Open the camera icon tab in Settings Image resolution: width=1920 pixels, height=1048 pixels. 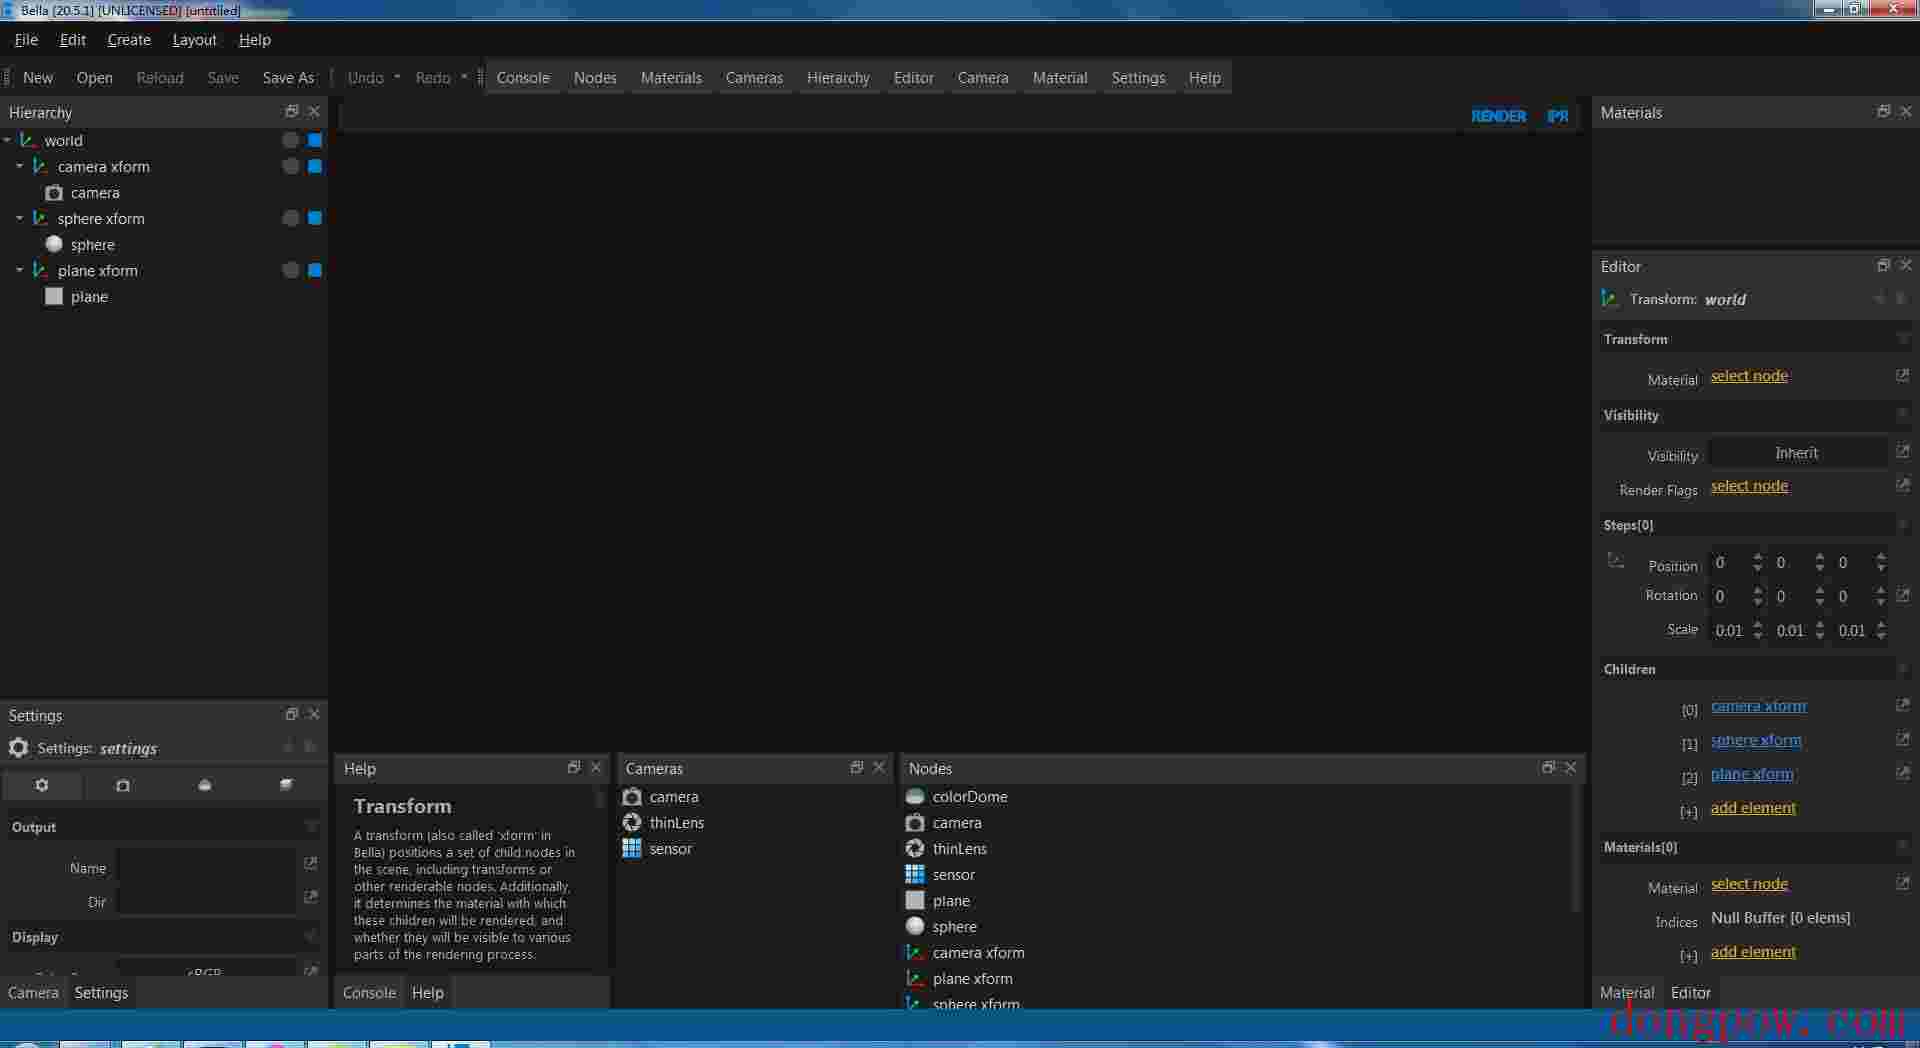pyautogui.click(x=123, y=785)
